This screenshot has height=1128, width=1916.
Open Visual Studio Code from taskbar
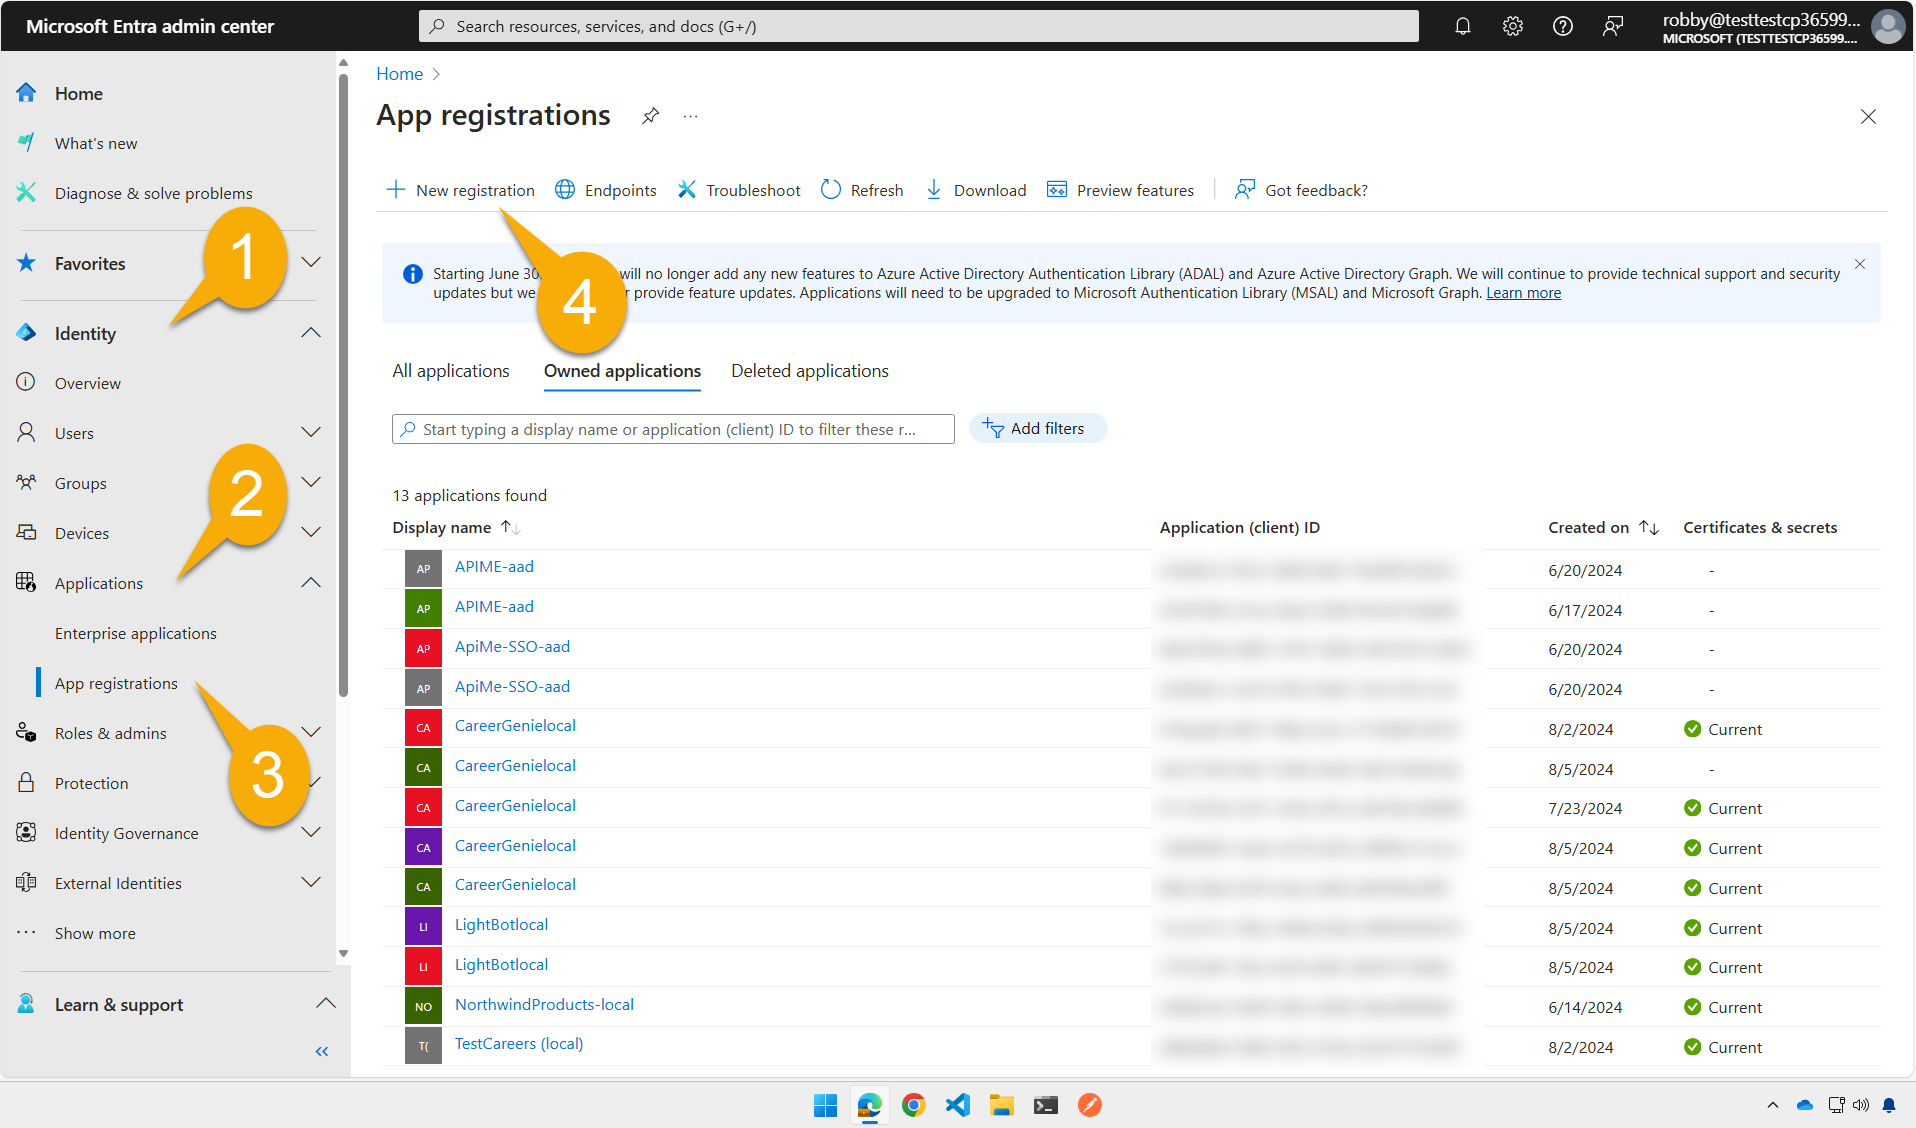[957, 1105]
